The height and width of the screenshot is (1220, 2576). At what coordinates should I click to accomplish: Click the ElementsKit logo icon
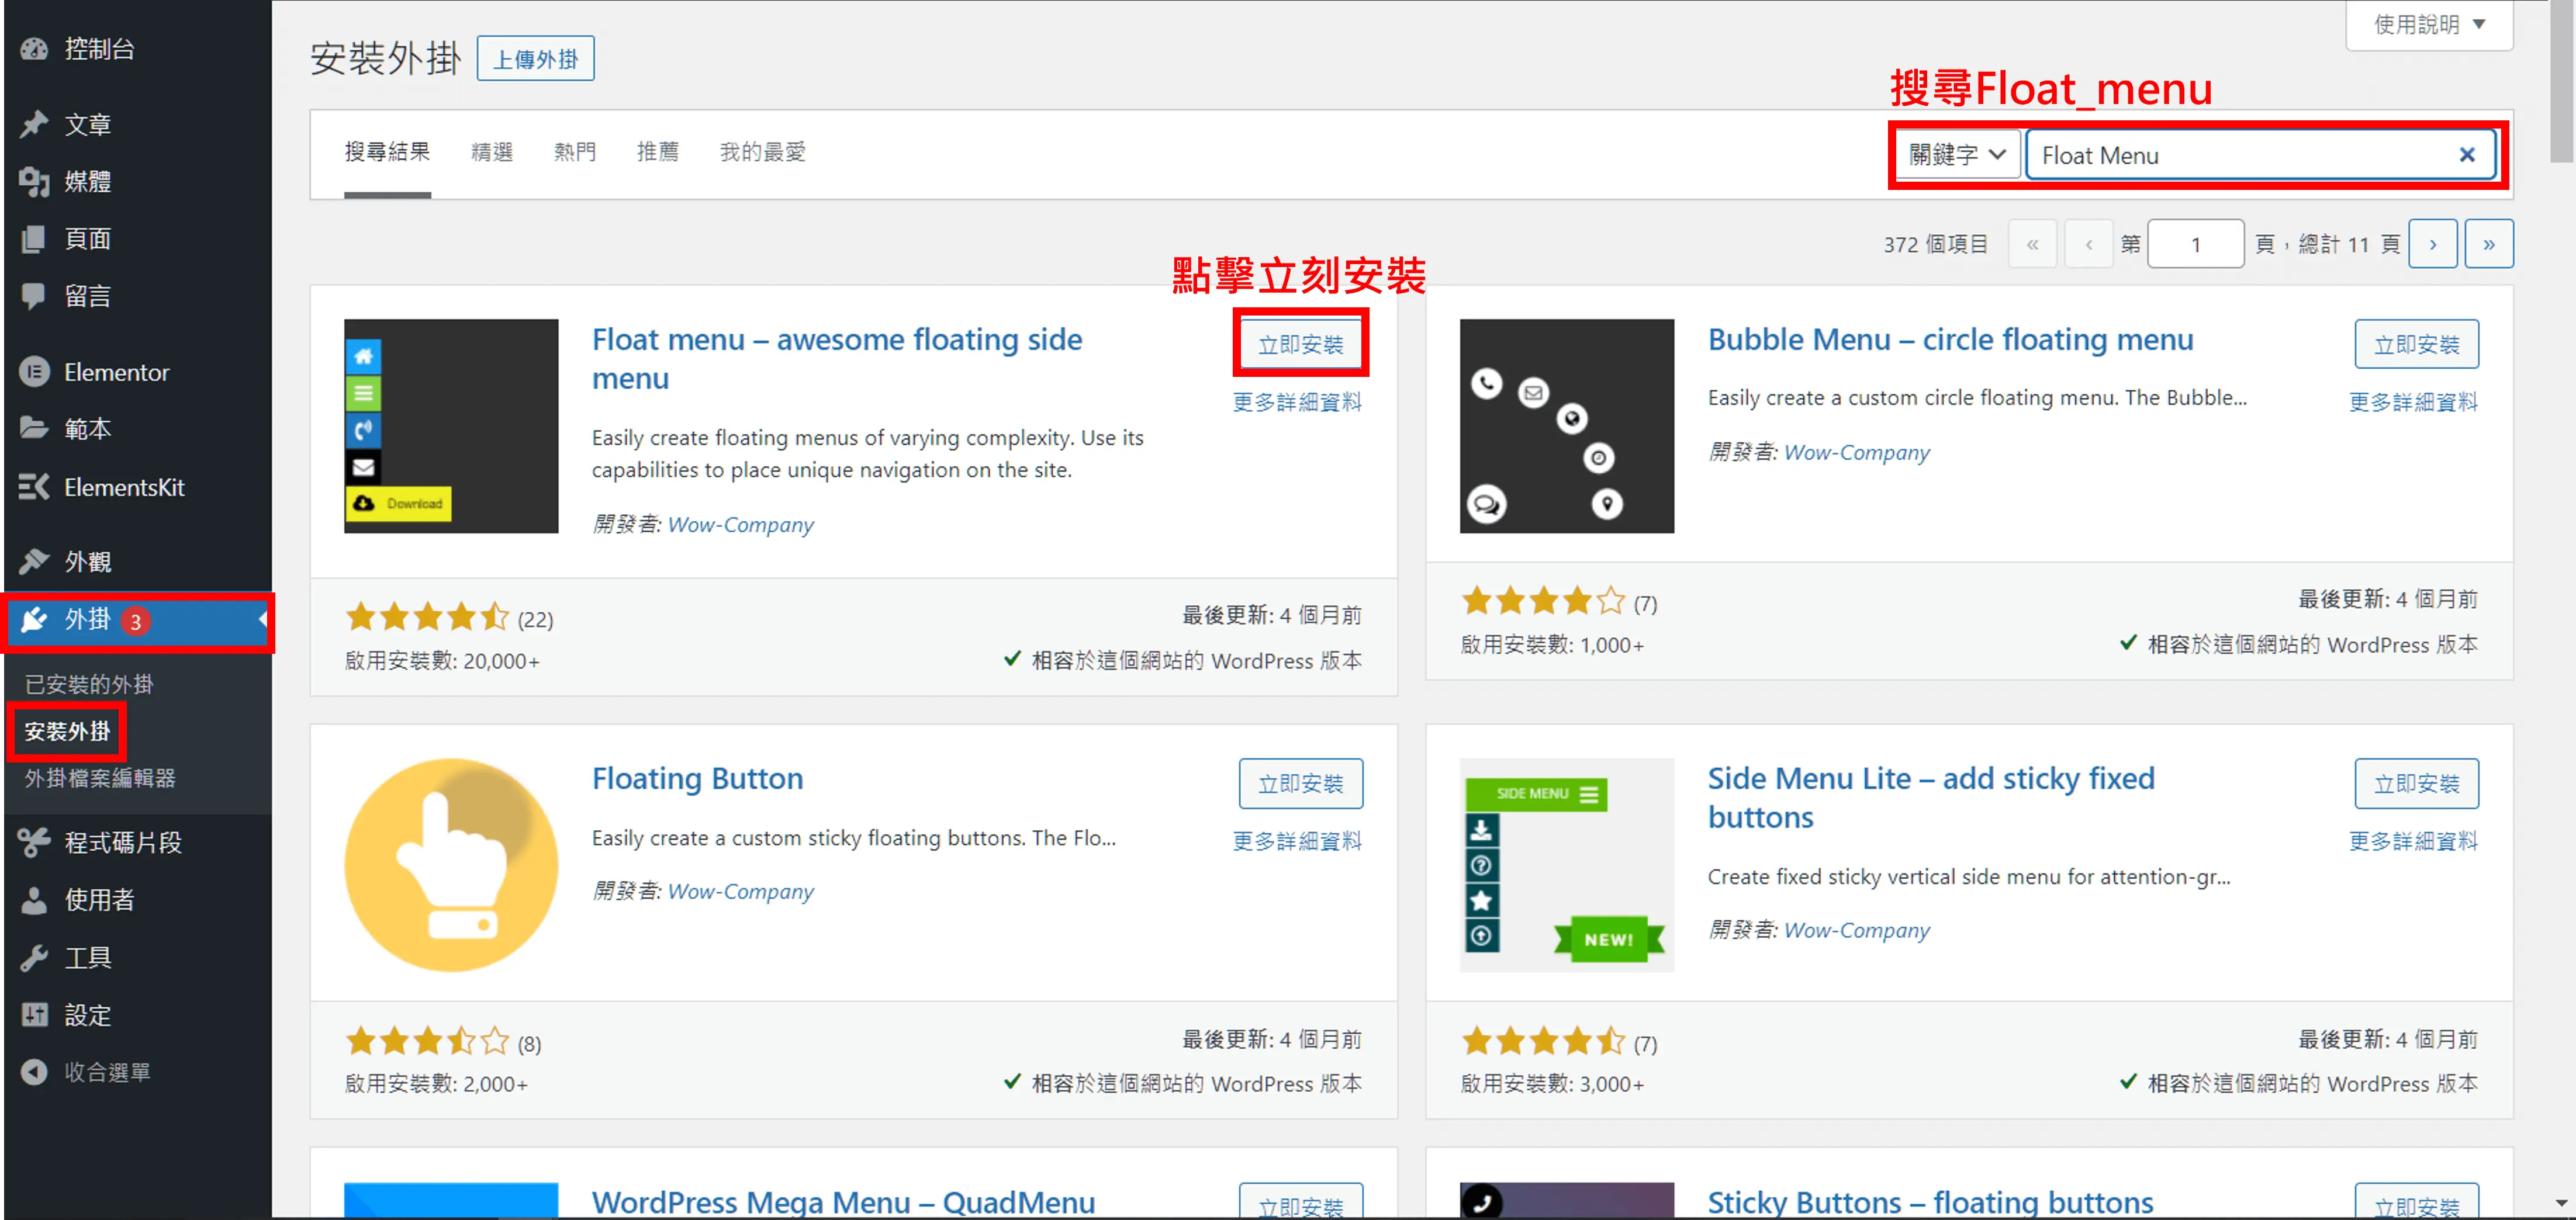(35, 487)
